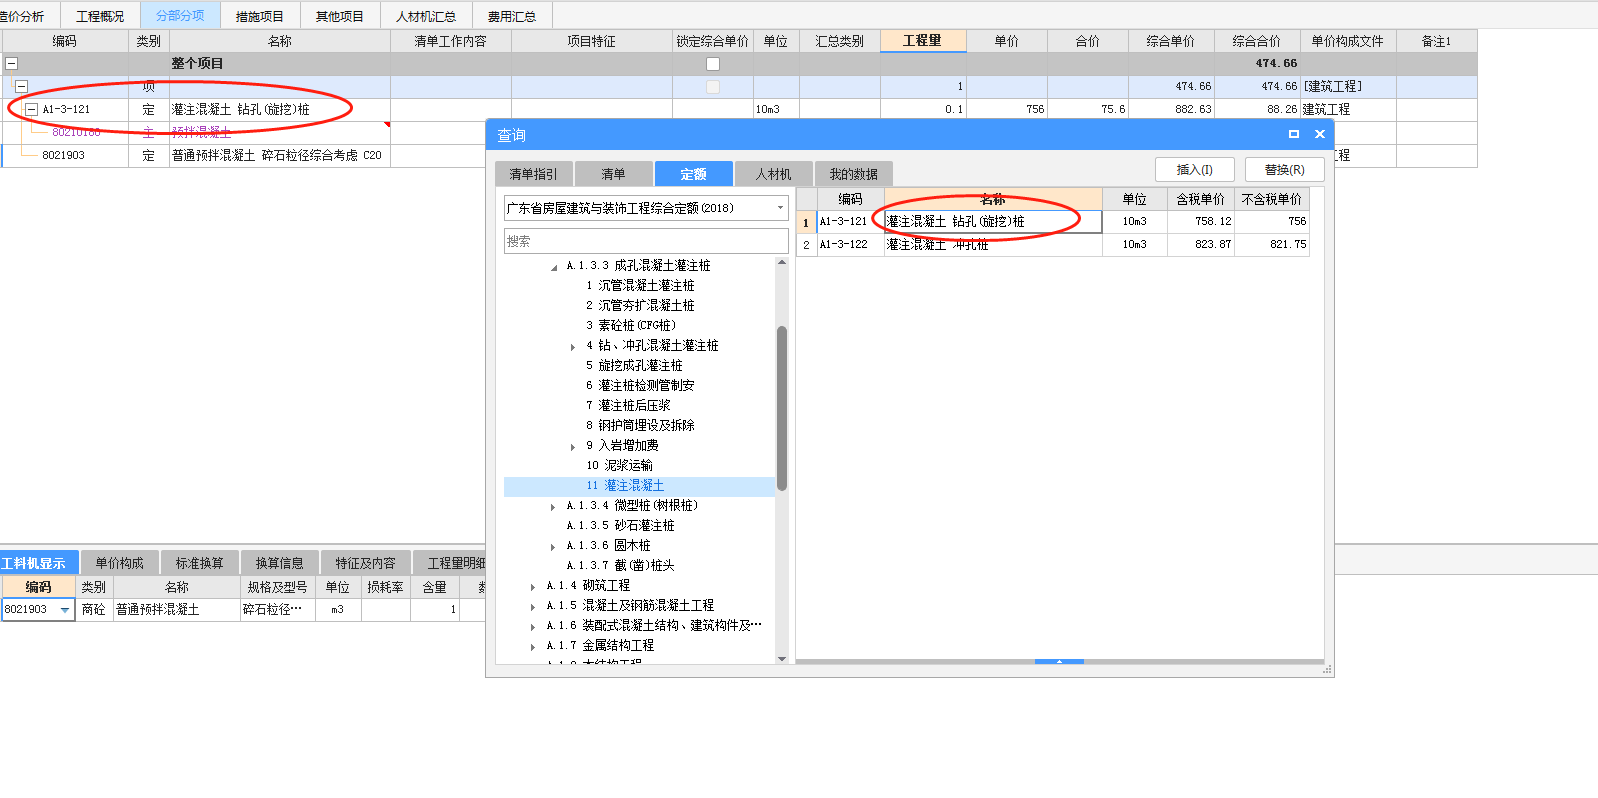The height and width of the screenshot is (798, 1598).
Task: Select the A.1.3.5 砂石灌注桩 tree item
Action: [x=620, y=526]
